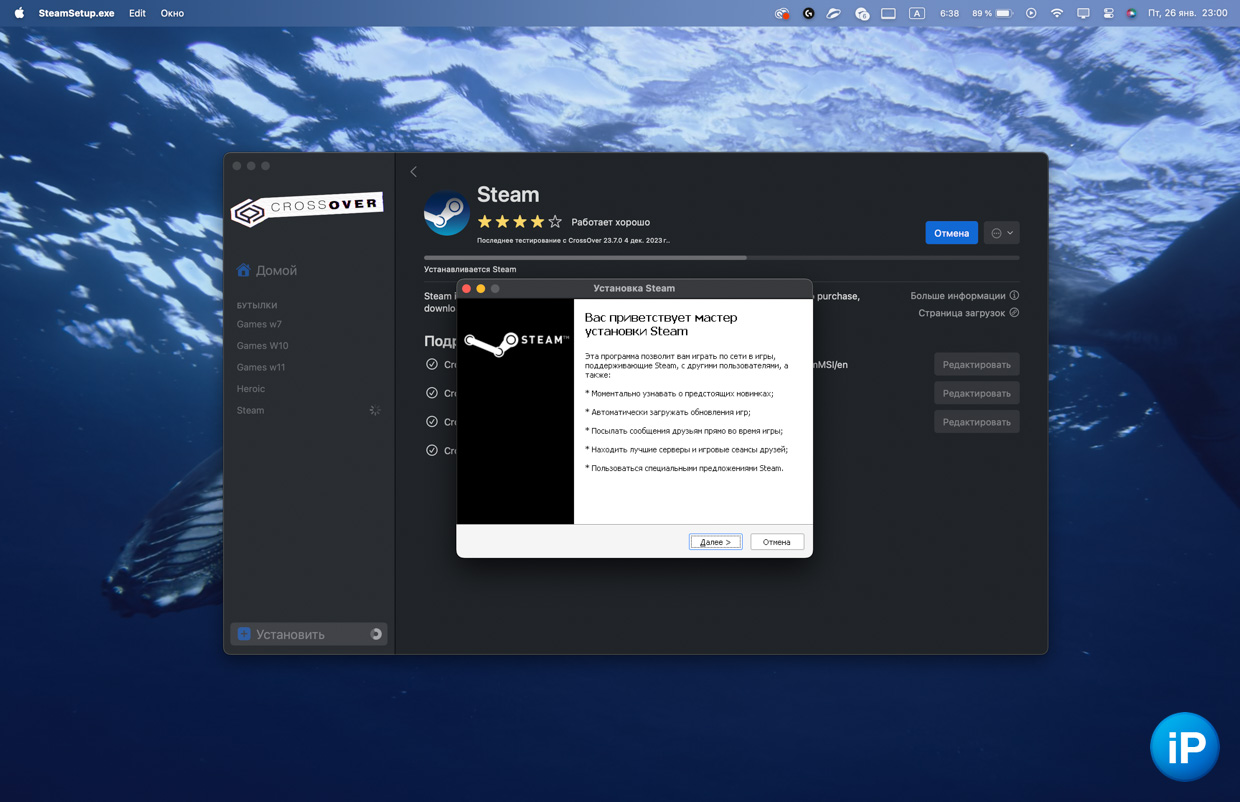The height and width of the screenshot is (802, 1240).
Task: Click the third checkmark in the details list
Action: [432, 422]
